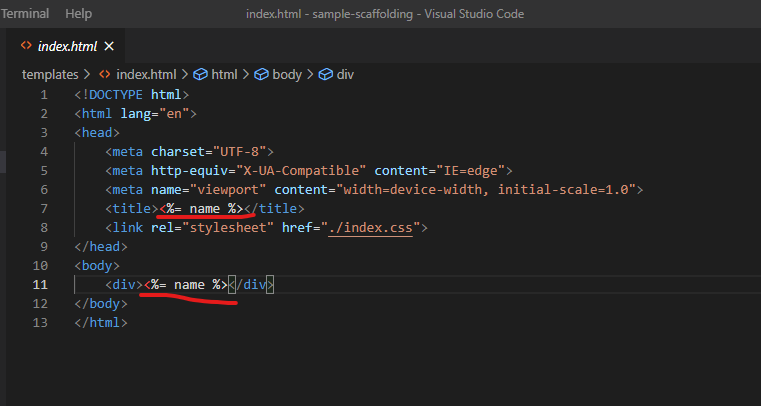Click line number 11 in the gutter

pos(40,284)
